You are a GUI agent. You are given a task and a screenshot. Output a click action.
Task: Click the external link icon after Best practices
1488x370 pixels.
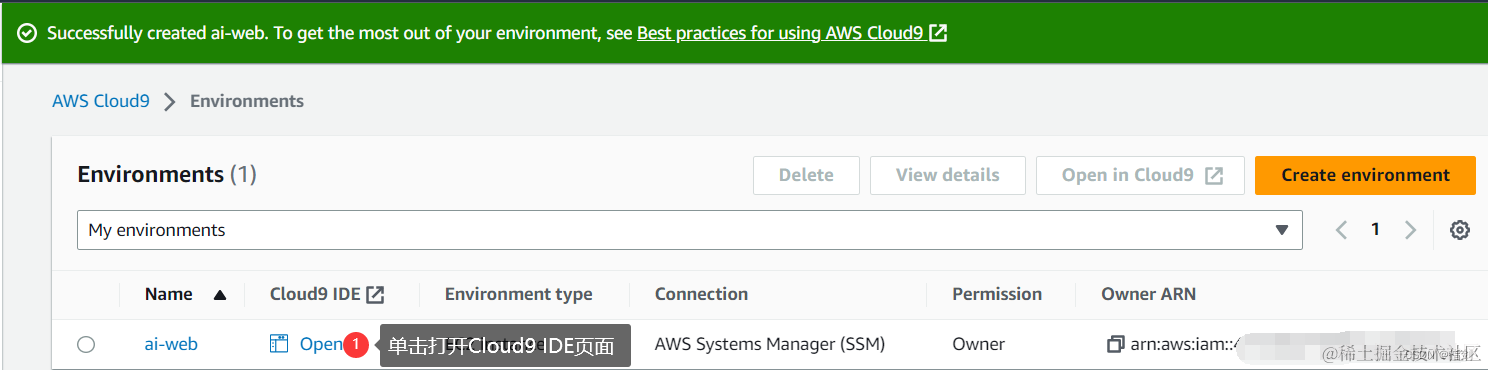(938, 33)
